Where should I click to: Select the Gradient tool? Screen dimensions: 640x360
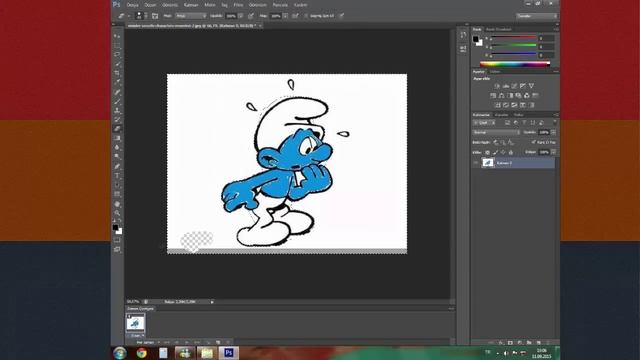point(117,138)
